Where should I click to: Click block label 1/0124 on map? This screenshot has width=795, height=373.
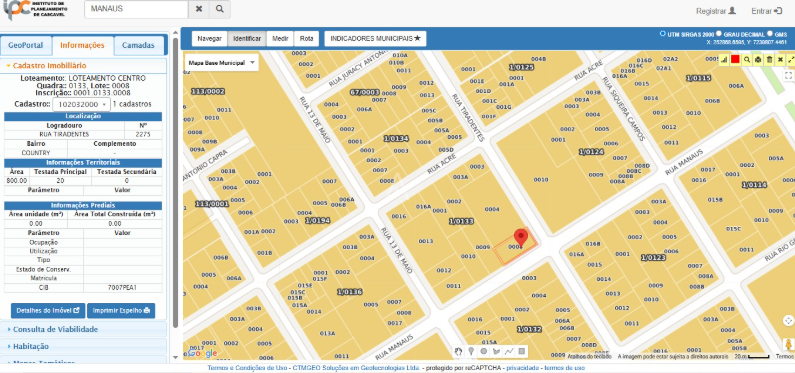tap(591, 152)
